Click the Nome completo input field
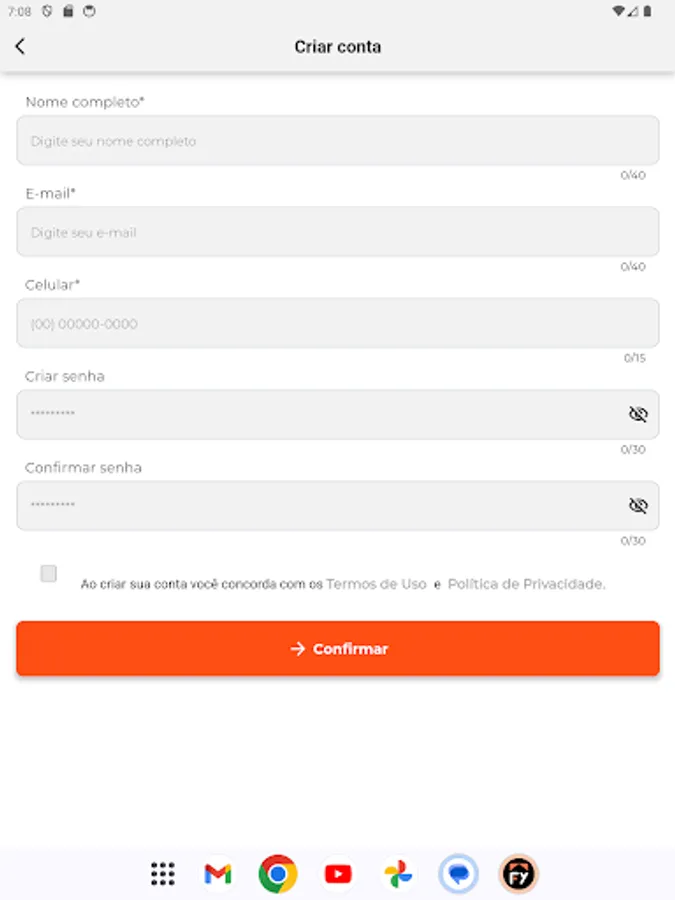The width and height of the screenshot is (675, 900). pyautogui.click(x=337, y=140)
